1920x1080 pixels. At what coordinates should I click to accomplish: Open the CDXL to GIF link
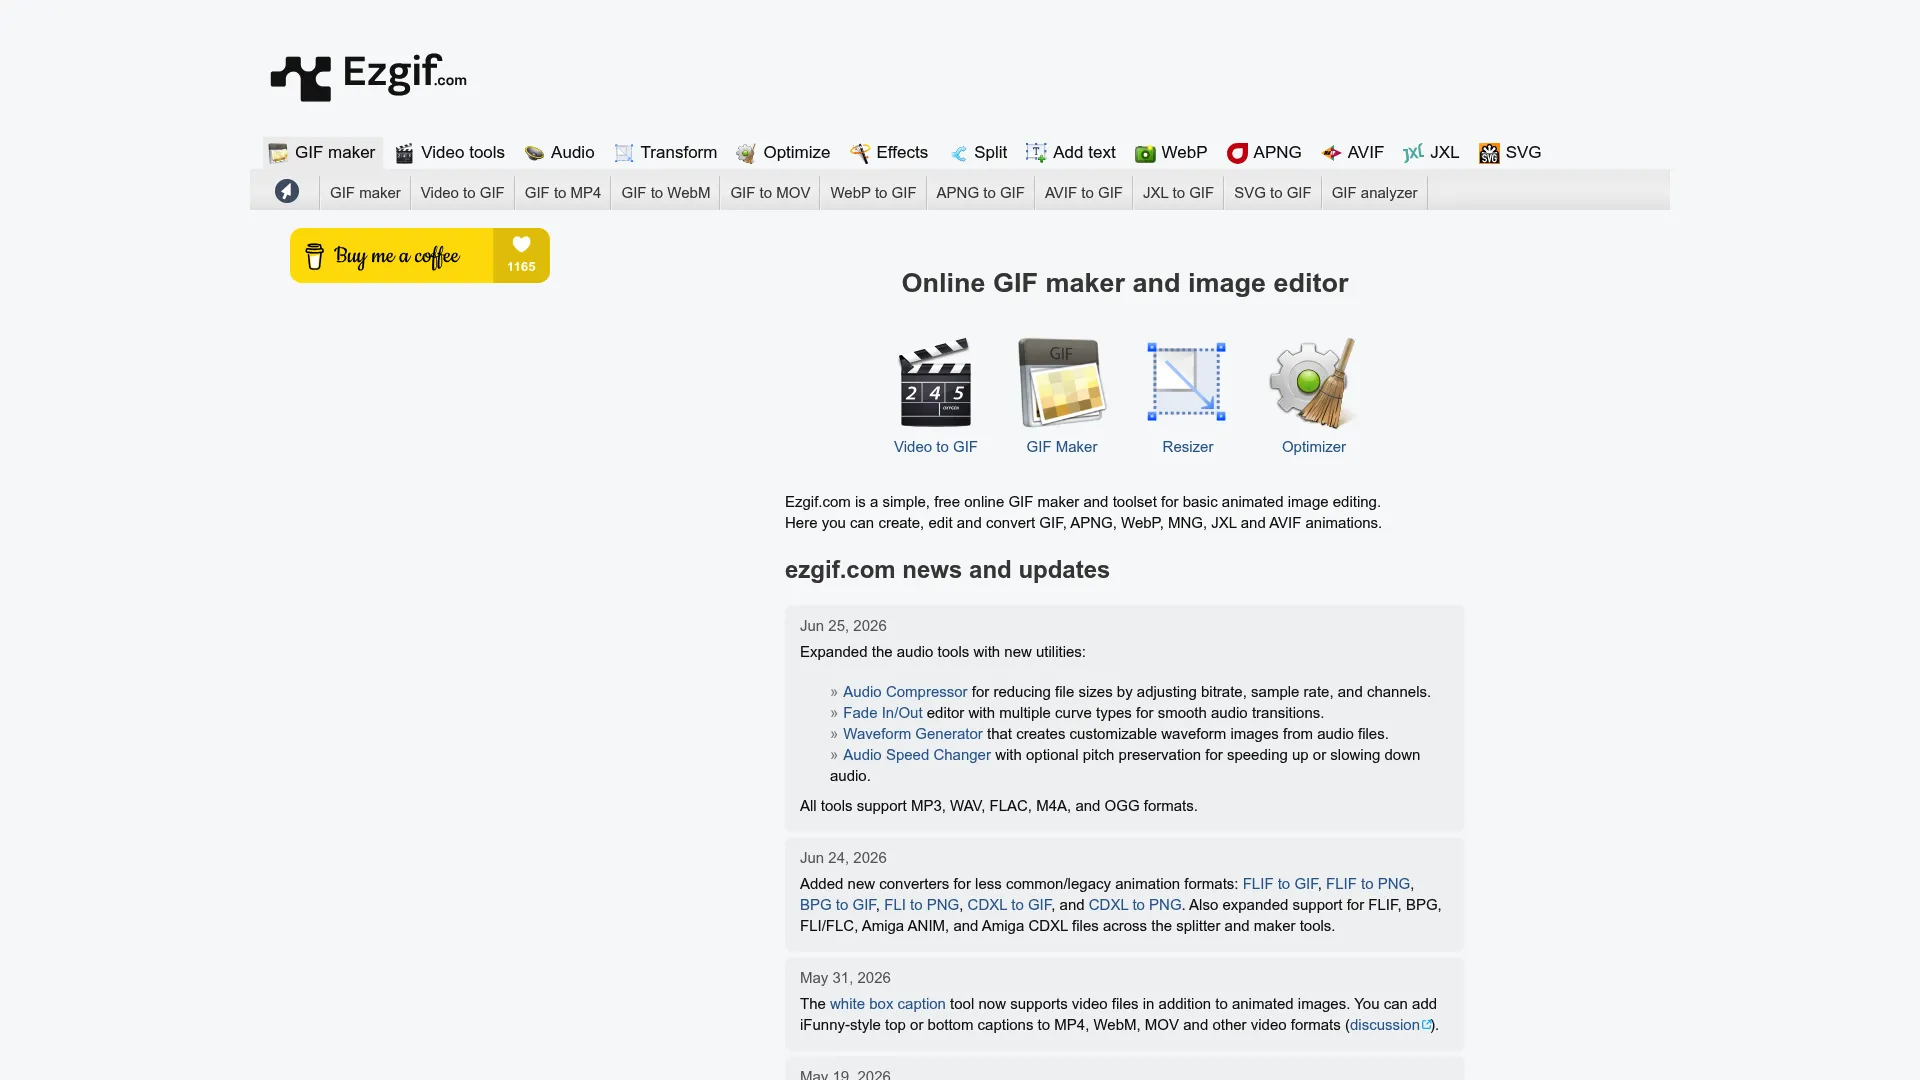point(1009,905)
